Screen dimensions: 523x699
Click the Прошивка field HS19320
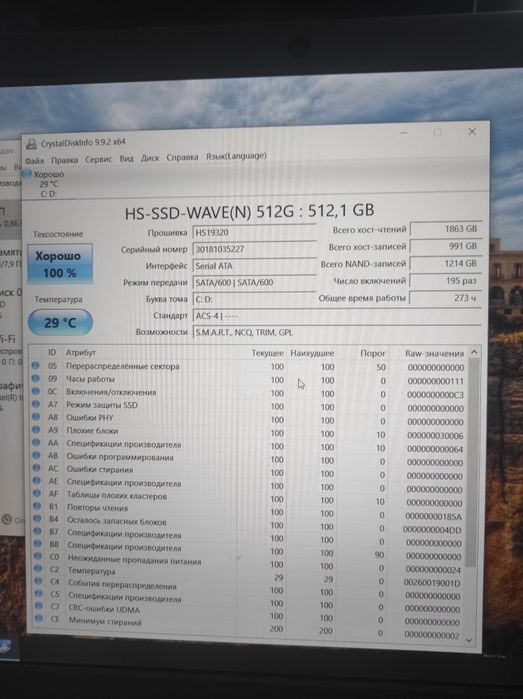pos(254,232)
